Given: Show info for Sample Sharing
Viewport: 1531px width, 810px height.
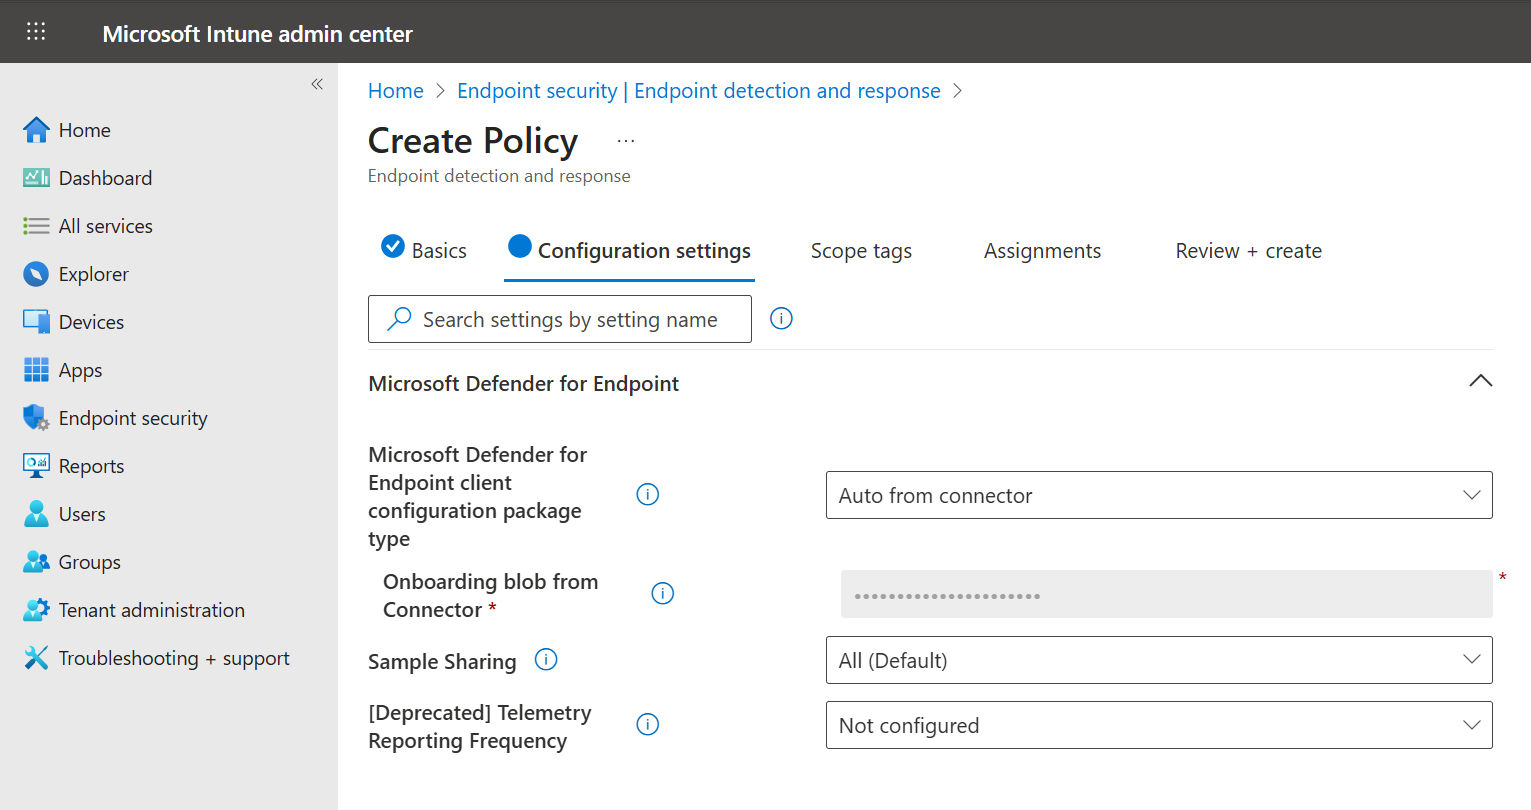Looking at the screenshot, I should pyautogui.click(x=546, y=659).
